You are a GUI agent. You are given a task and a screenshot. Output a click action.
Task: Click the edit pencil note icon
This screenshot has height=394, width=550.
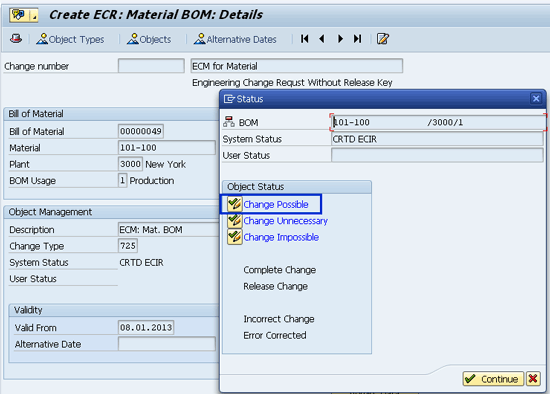(x=383, y=39)
